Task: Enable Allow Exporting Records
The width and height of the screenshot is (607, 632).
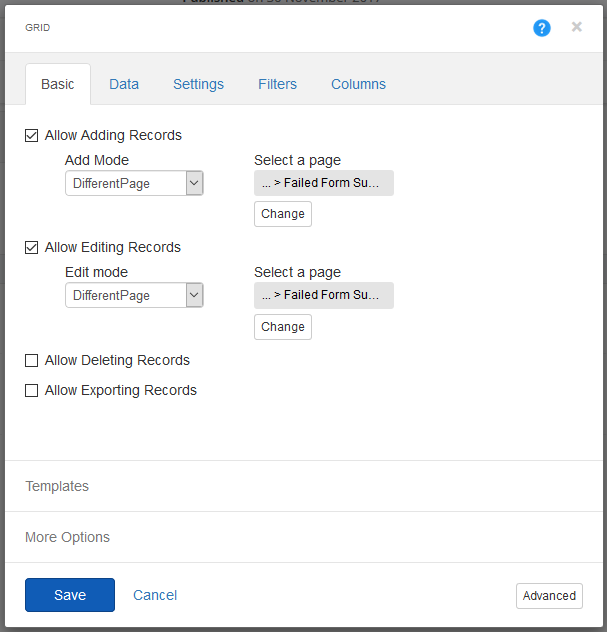Action: coord(31,391)
